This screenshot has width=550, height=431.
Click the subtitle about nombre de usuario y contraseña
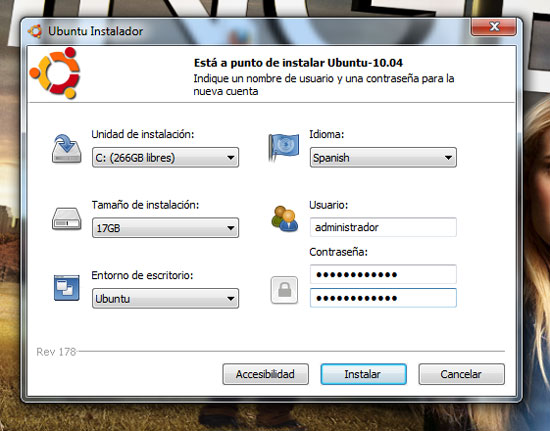[x=324, y=85]
